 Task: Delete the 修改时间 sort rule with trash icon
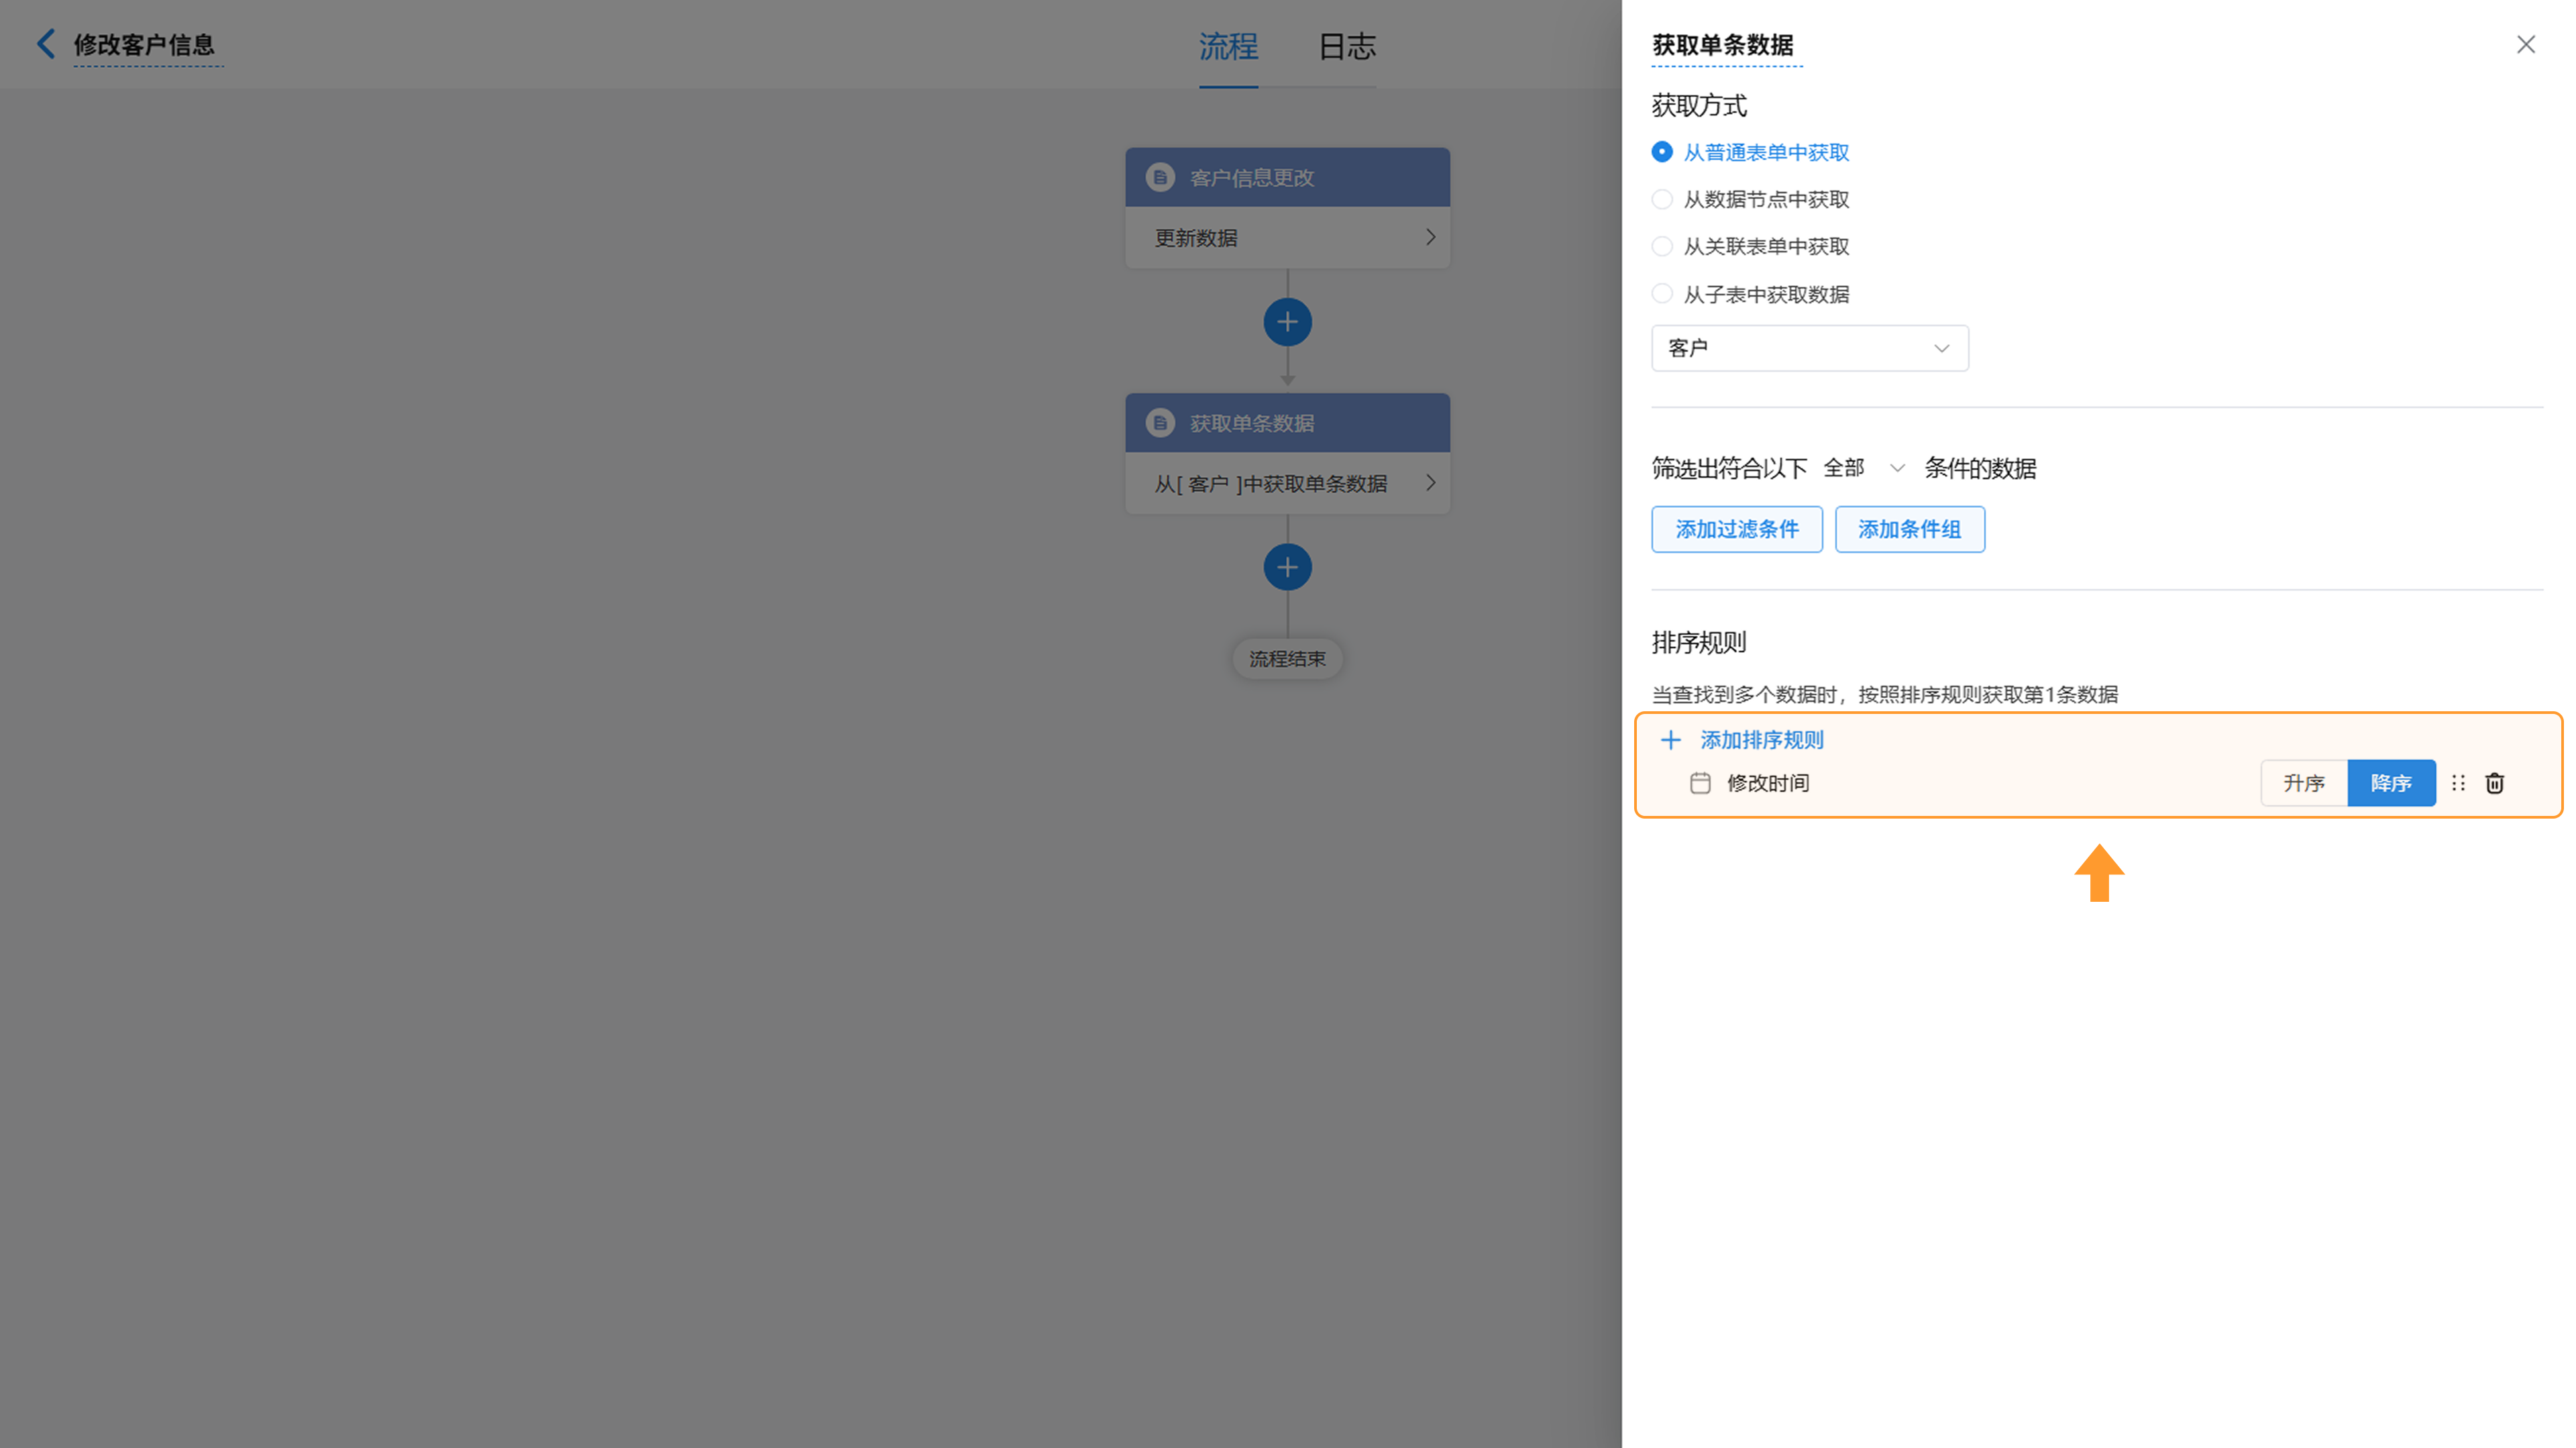pos(2495,783)
